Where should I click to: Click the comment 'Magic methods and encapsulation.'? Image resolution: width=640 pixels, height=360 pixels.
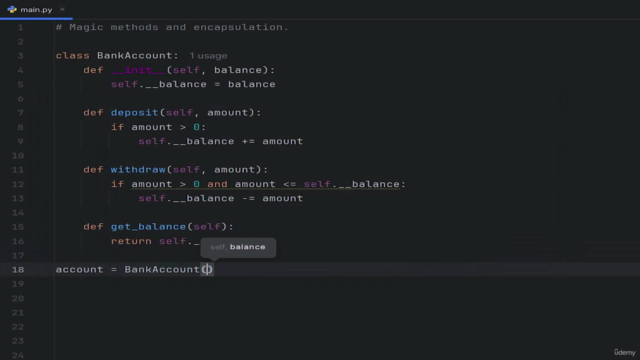pyautogui.click(x=172, y=27)
